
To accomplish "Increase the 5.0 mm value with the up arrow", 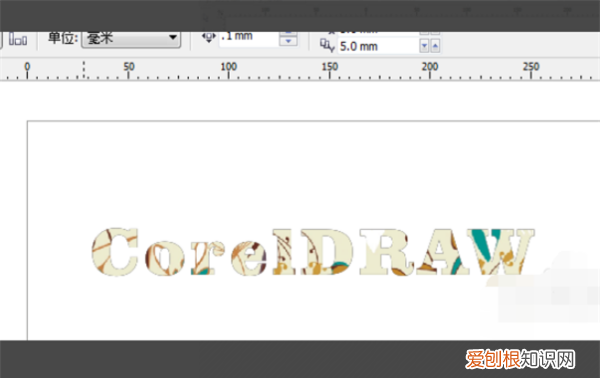I will pyautogui.click(x=435, y=46).
